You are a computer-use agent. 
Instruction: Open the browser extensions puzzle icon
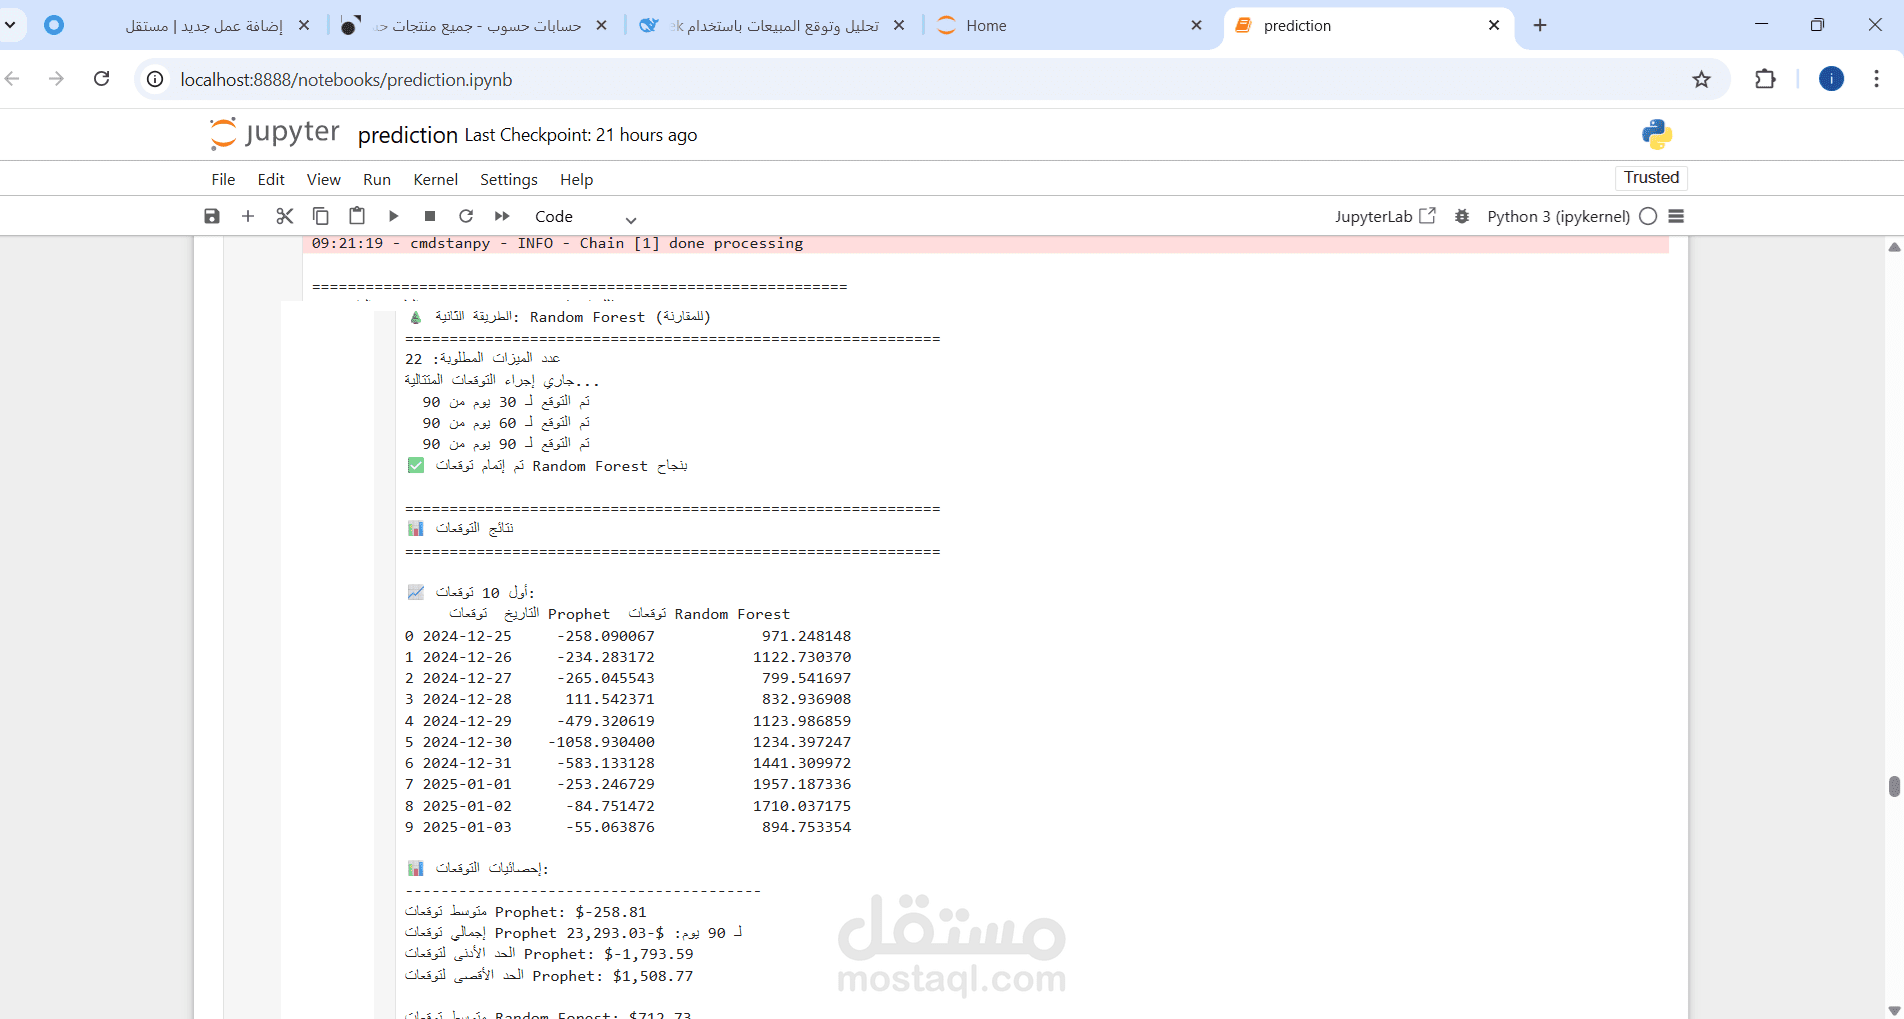(1766, 79)
